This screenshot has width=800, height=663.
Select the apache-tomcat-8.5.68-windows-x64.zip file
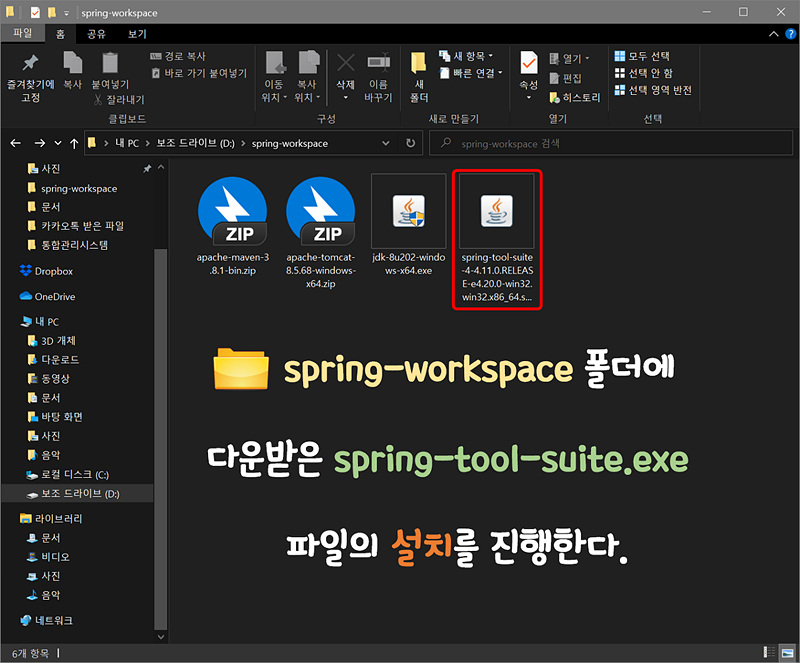tap(320, 232)
